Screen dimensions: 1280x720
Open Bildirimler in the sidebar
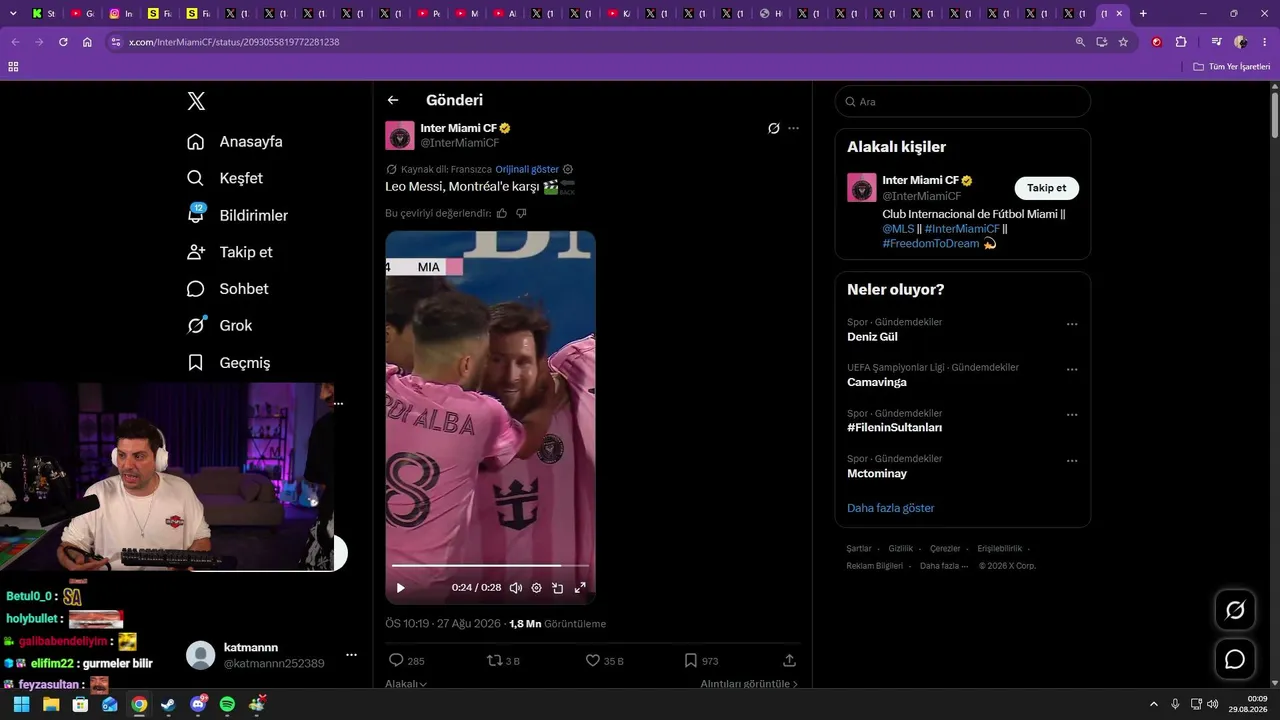(238, 215)
